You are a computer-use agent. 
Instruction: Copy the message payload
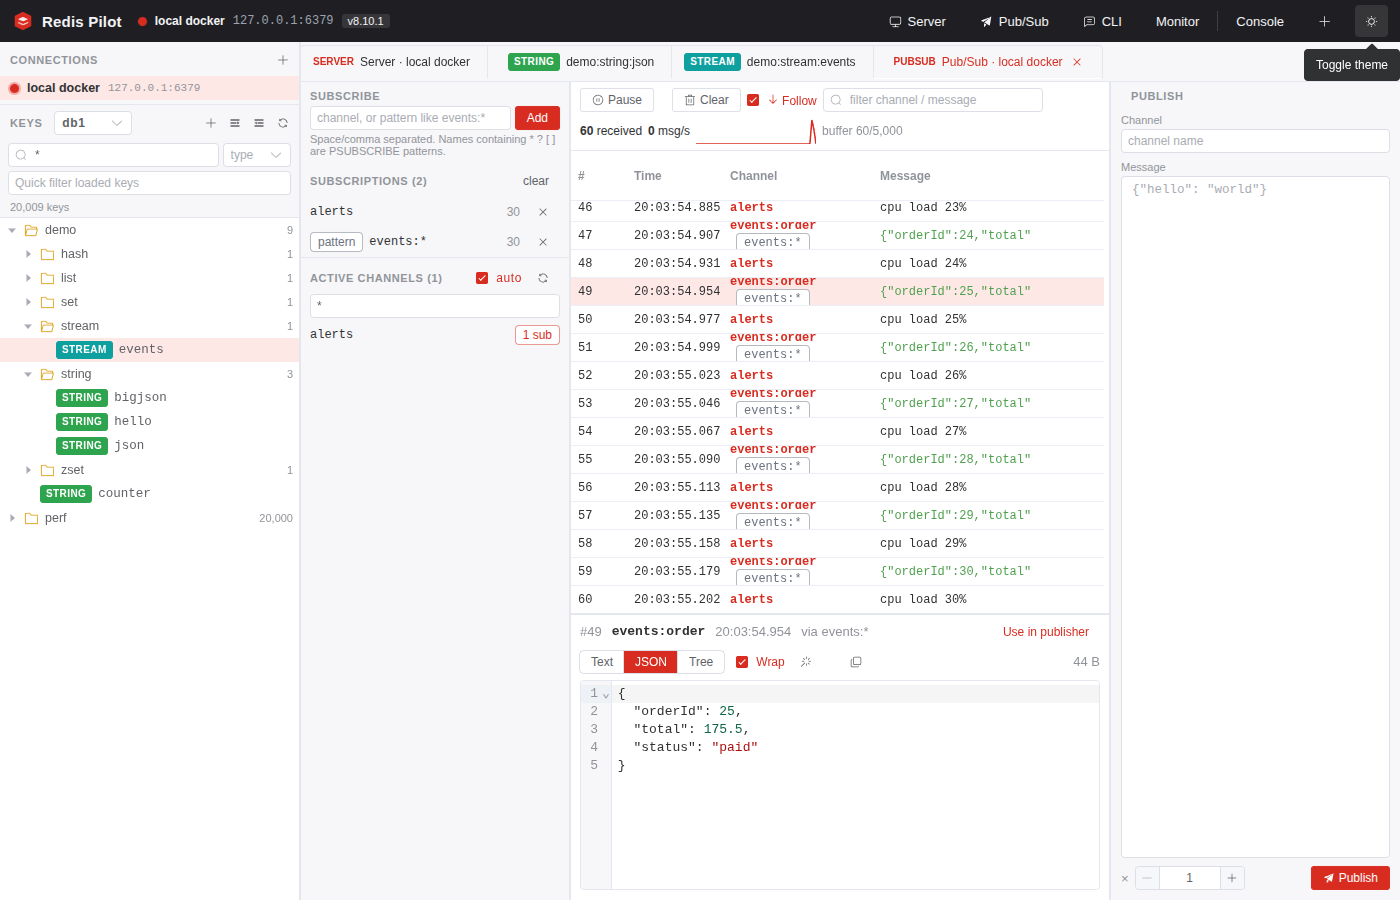[x=856, y=662]
